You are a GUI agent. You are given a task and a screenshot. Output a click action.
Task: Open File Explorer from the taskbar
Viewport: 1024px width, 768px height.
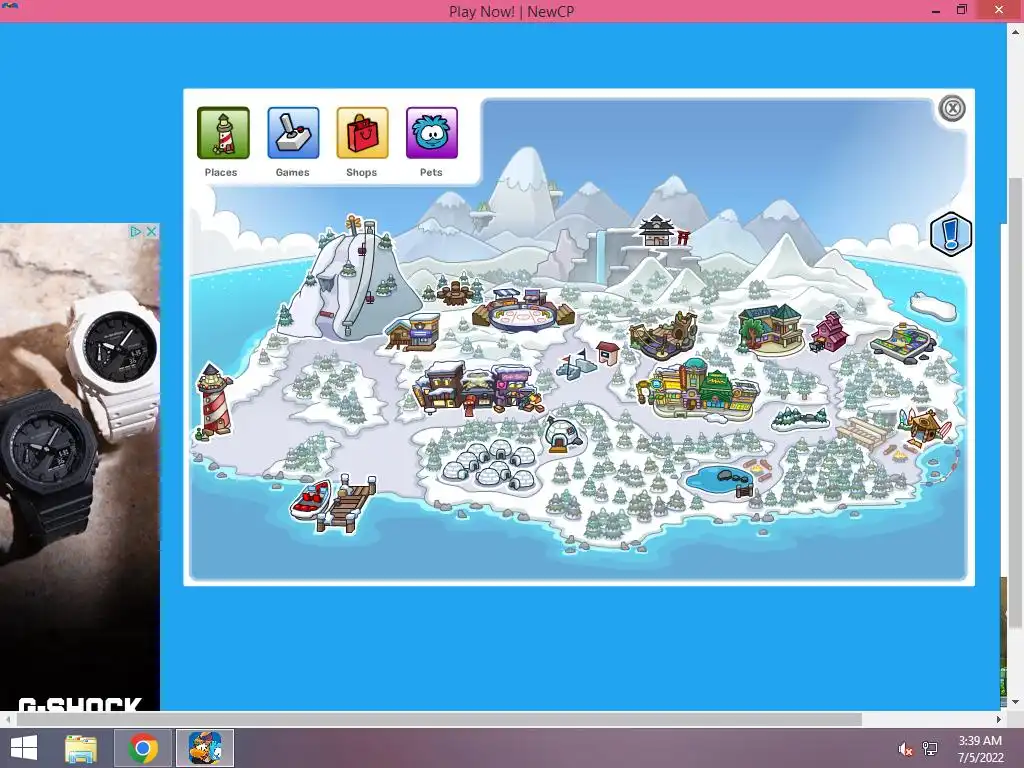click(81, 748)
